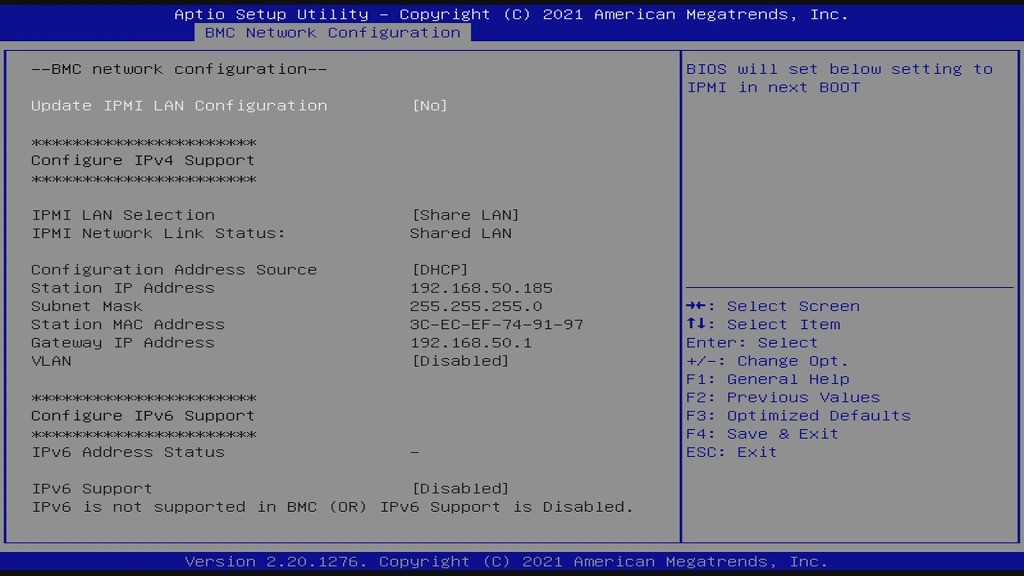Click the Station MAC Address value

click(x=496, y=324)
